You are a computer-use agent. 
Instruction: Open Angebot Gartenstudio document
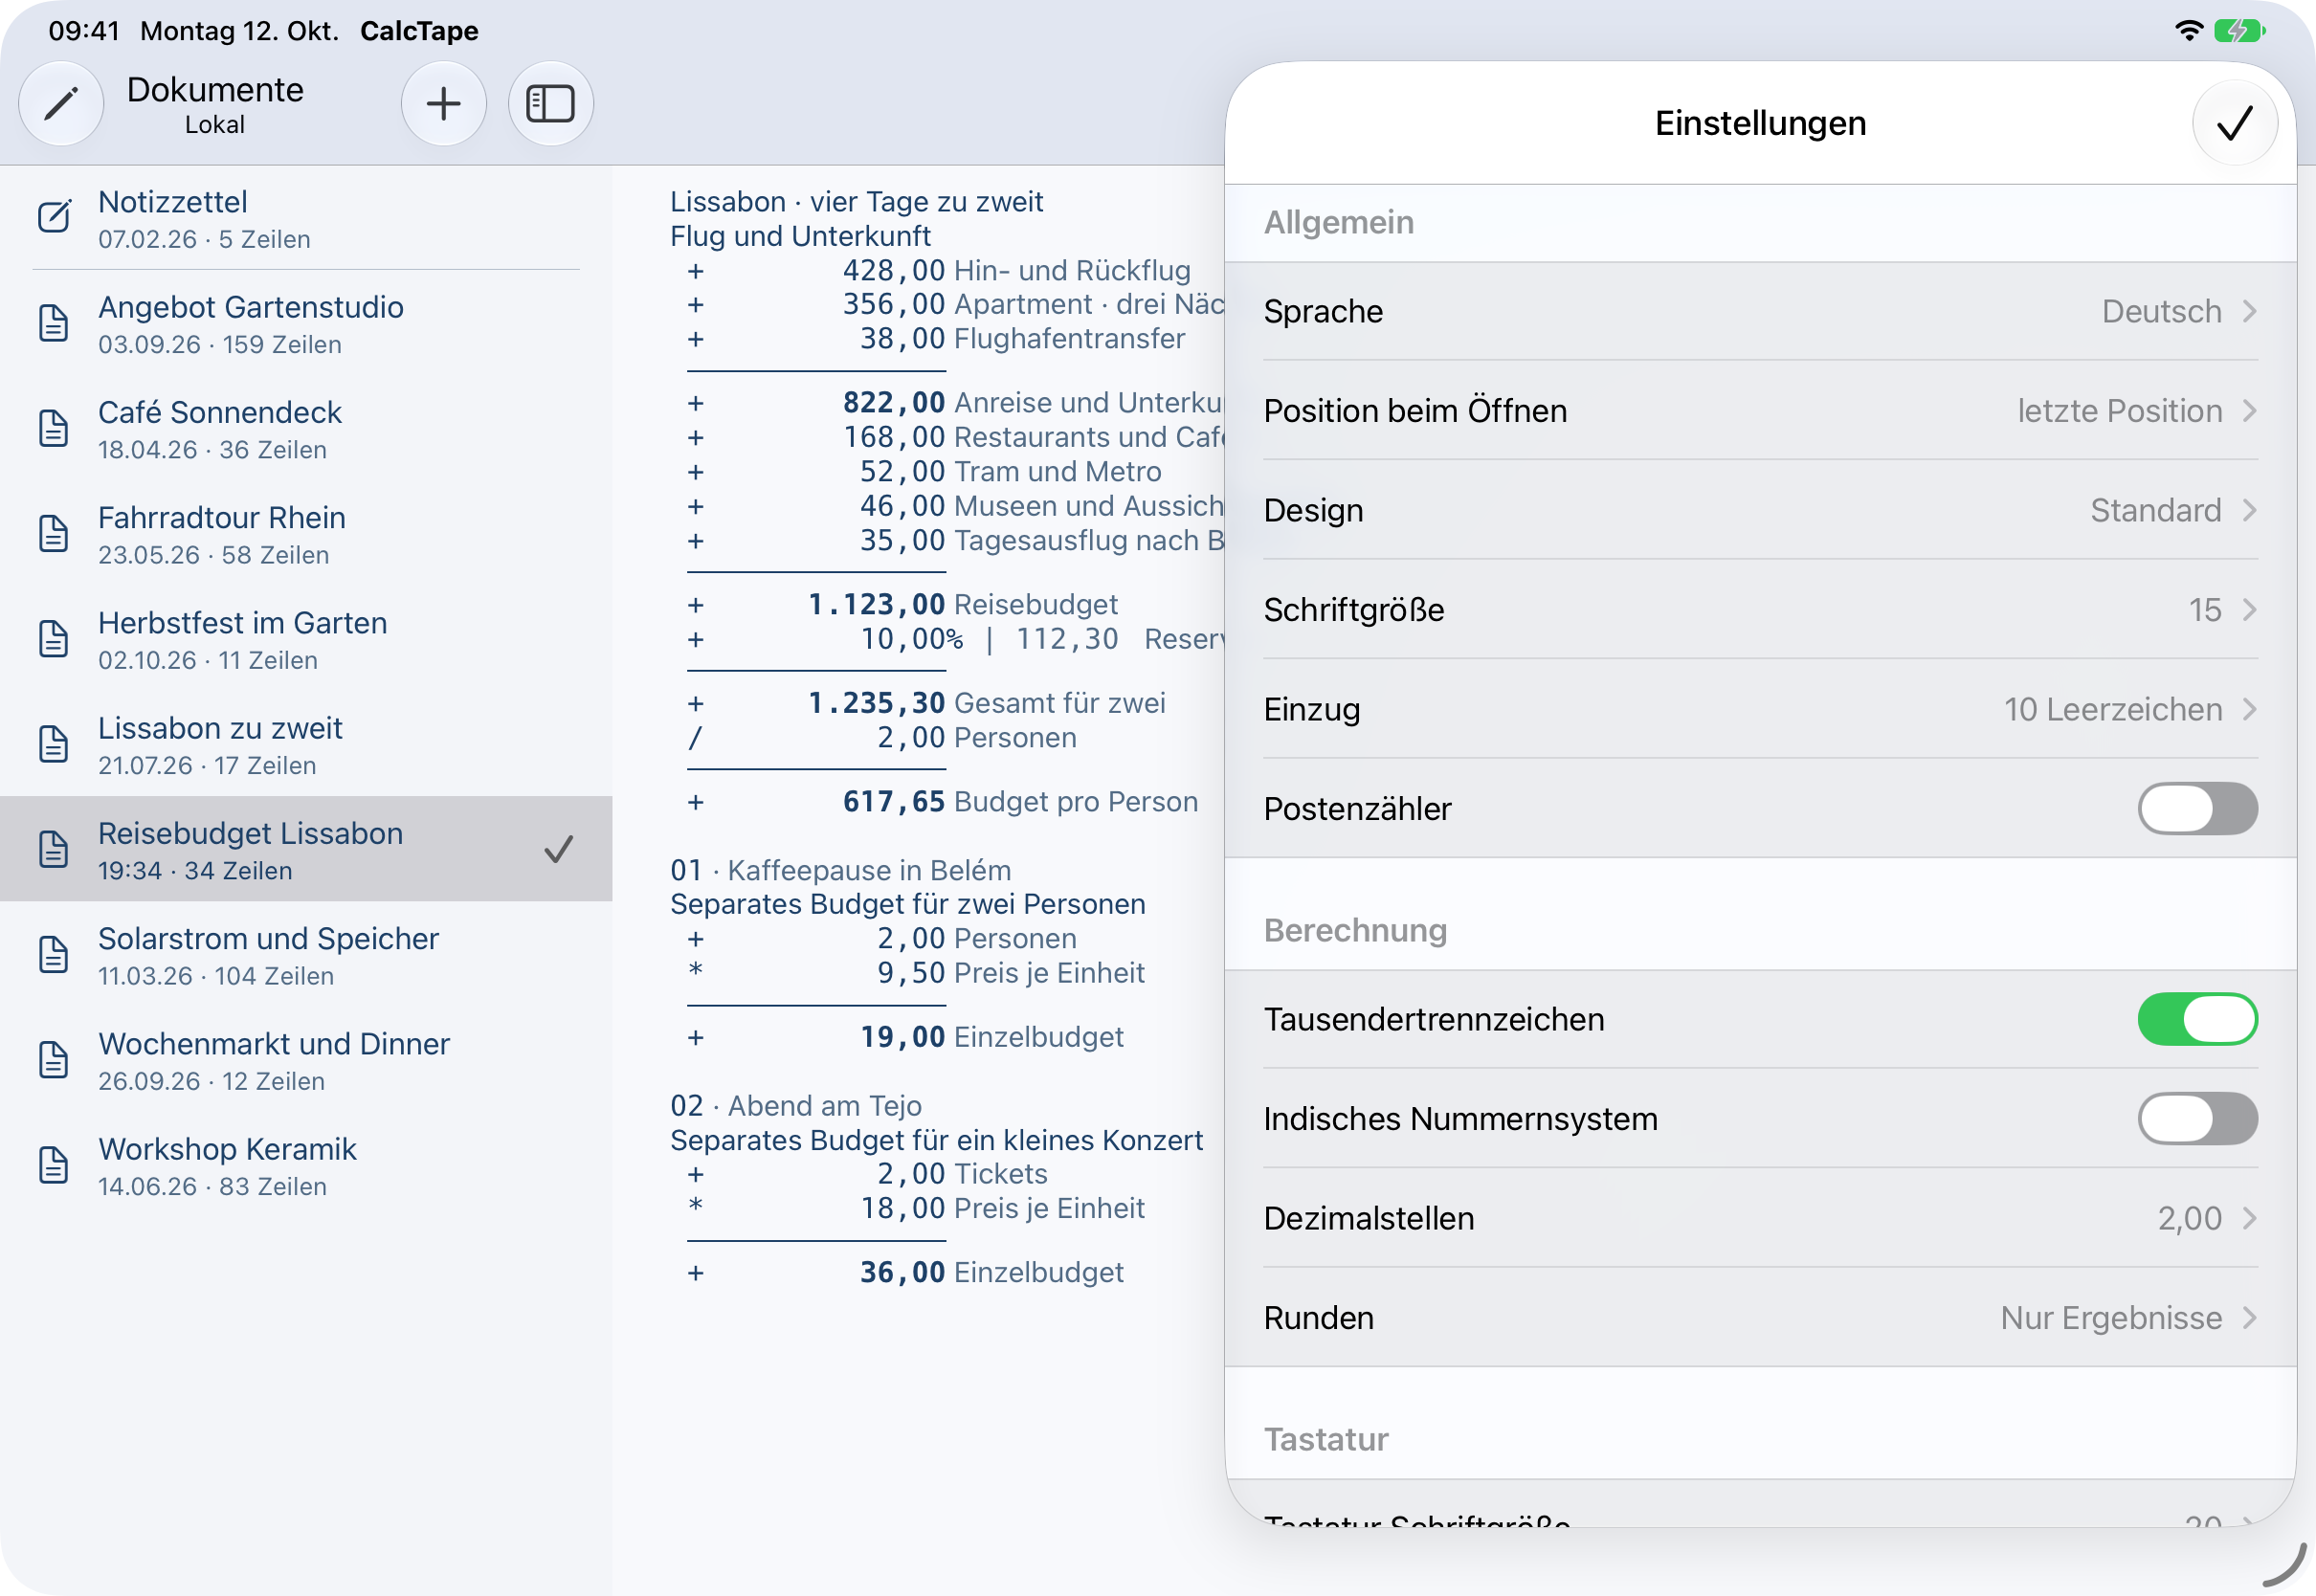306,323
